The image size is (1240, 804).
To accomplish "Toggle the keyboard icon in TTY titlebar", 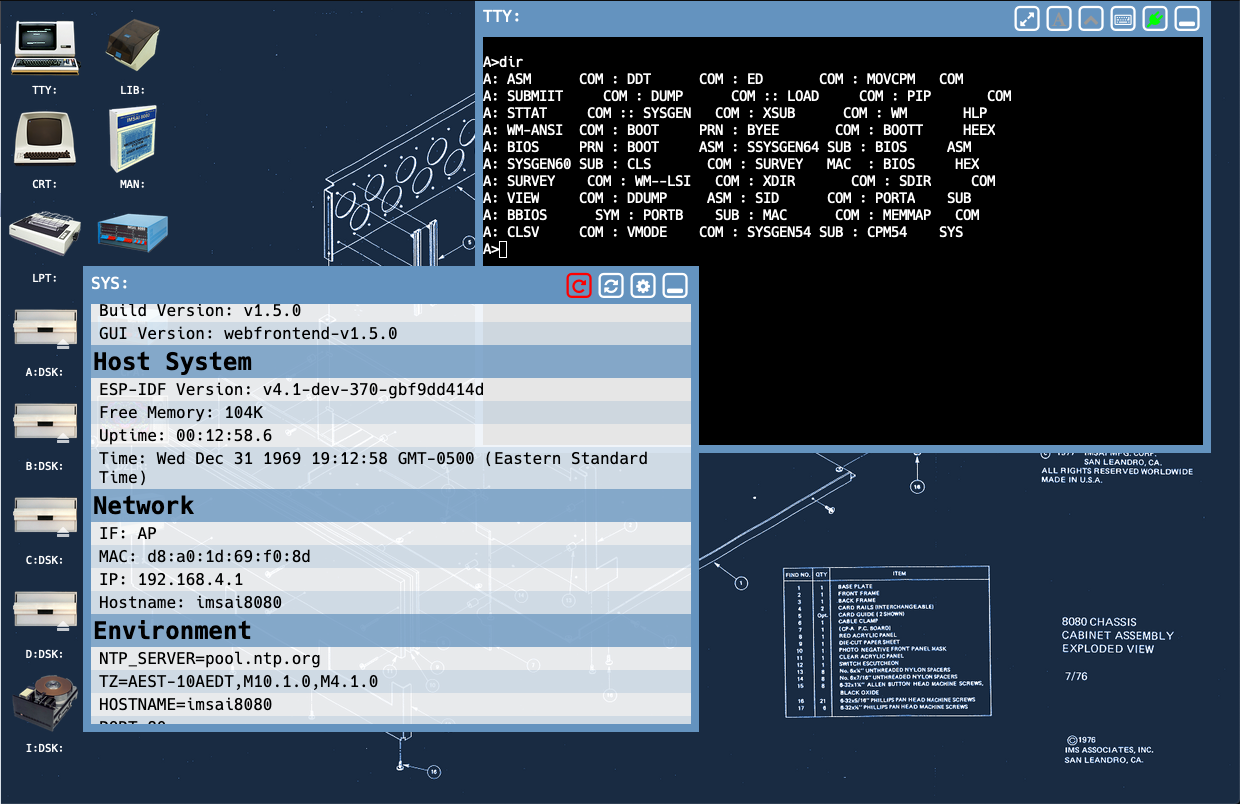I will pos(1123,19).
